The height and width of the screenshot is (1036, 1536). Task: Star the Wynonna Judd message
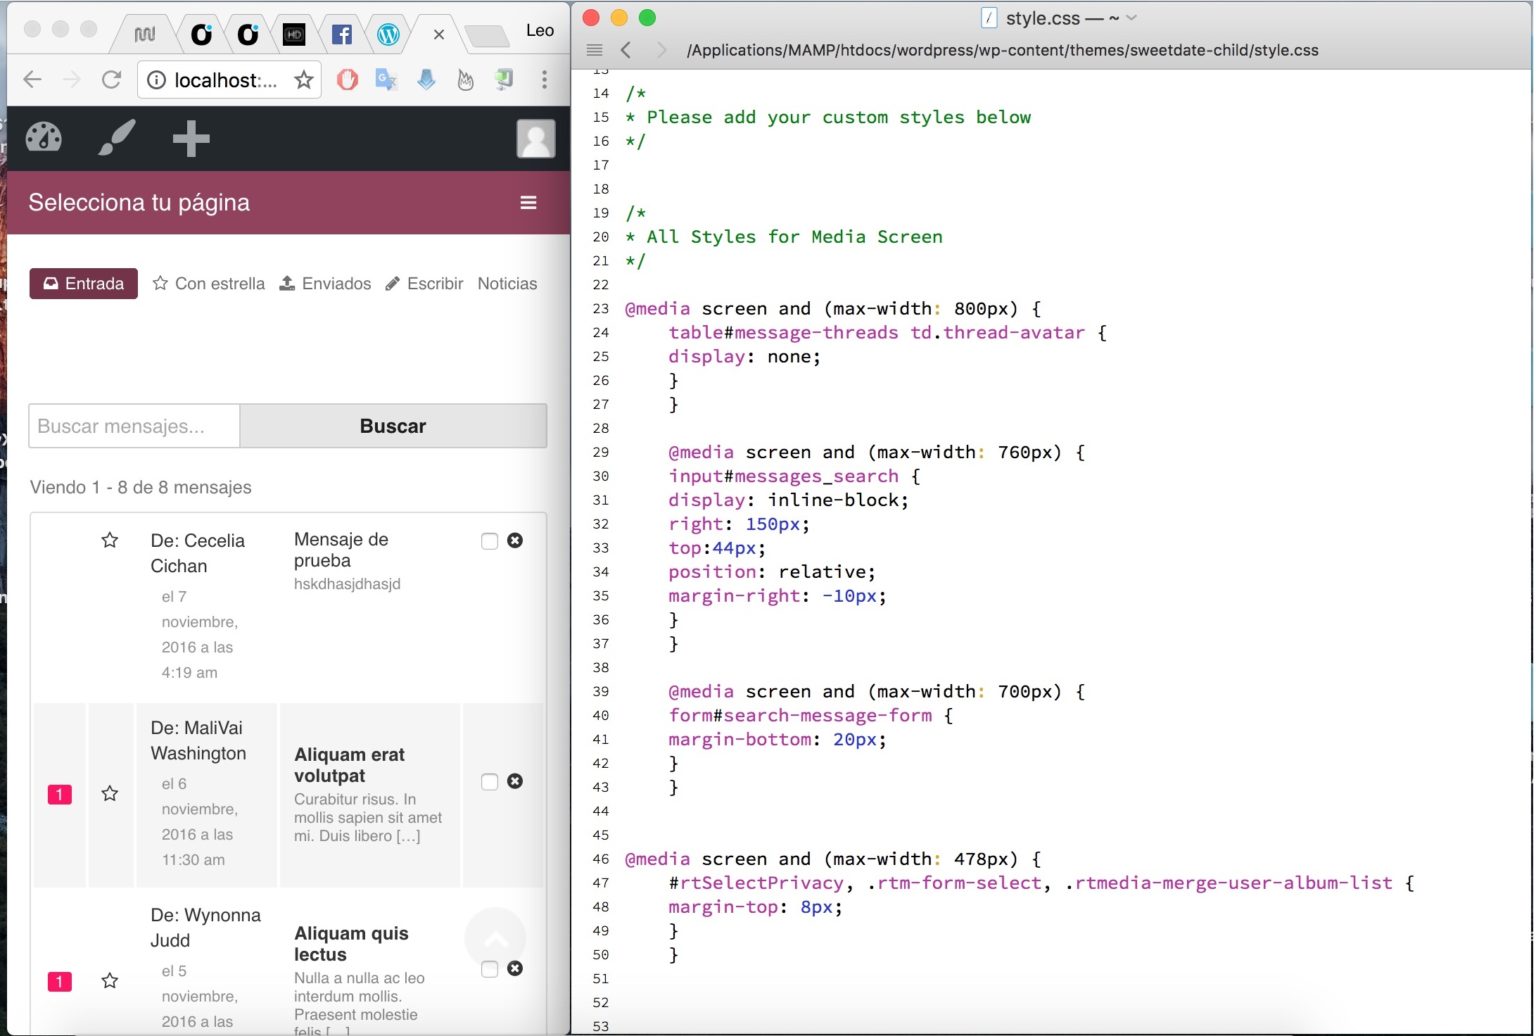click(x=110, y=981)
